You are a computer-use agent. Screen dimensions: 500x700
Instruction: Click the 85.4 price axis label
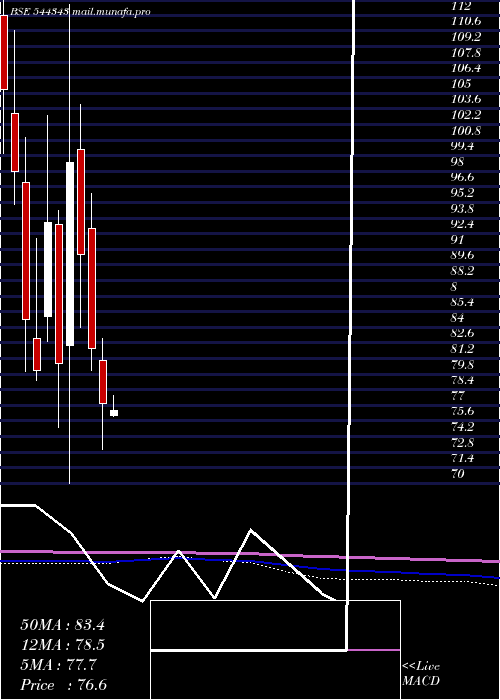point(463,302)
